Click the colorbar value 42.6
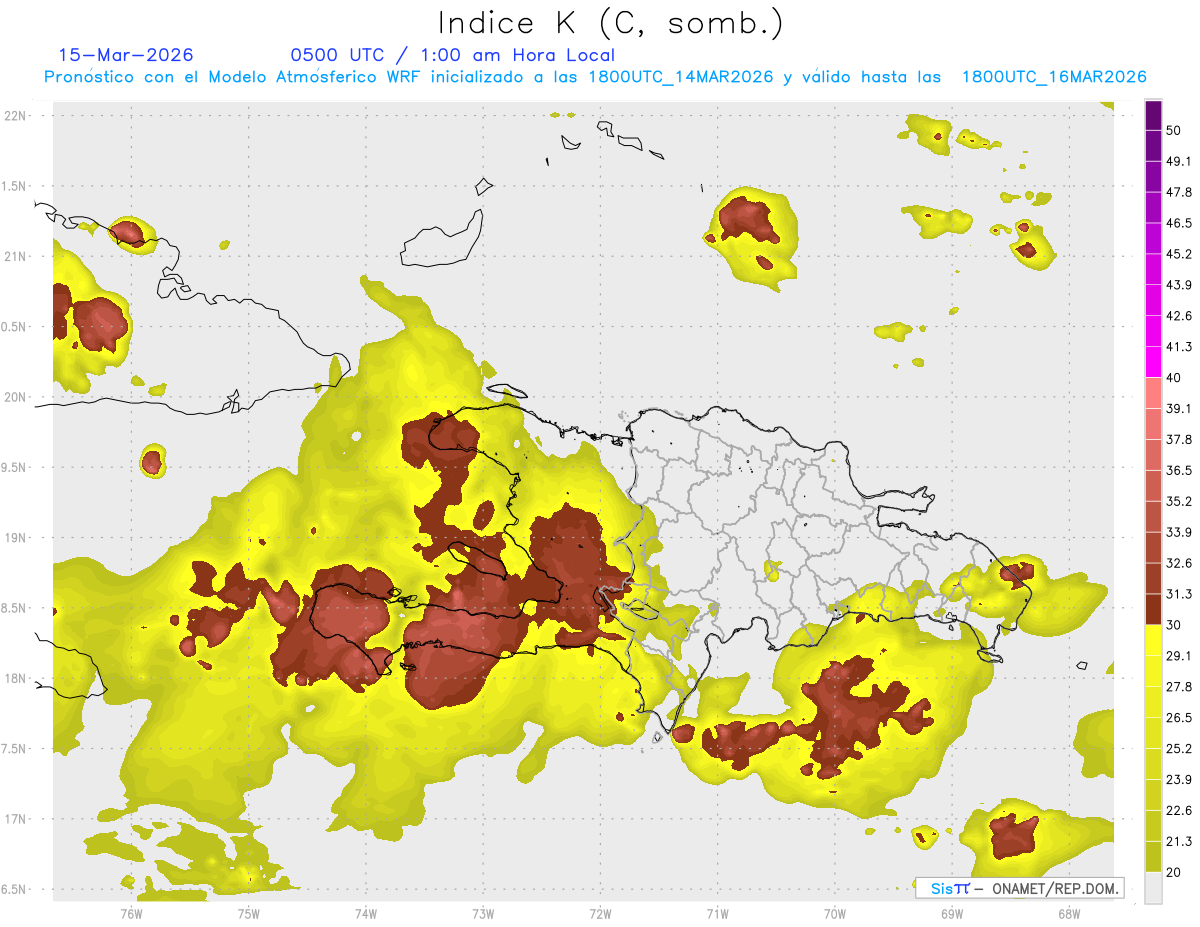 pos(1179,316)
